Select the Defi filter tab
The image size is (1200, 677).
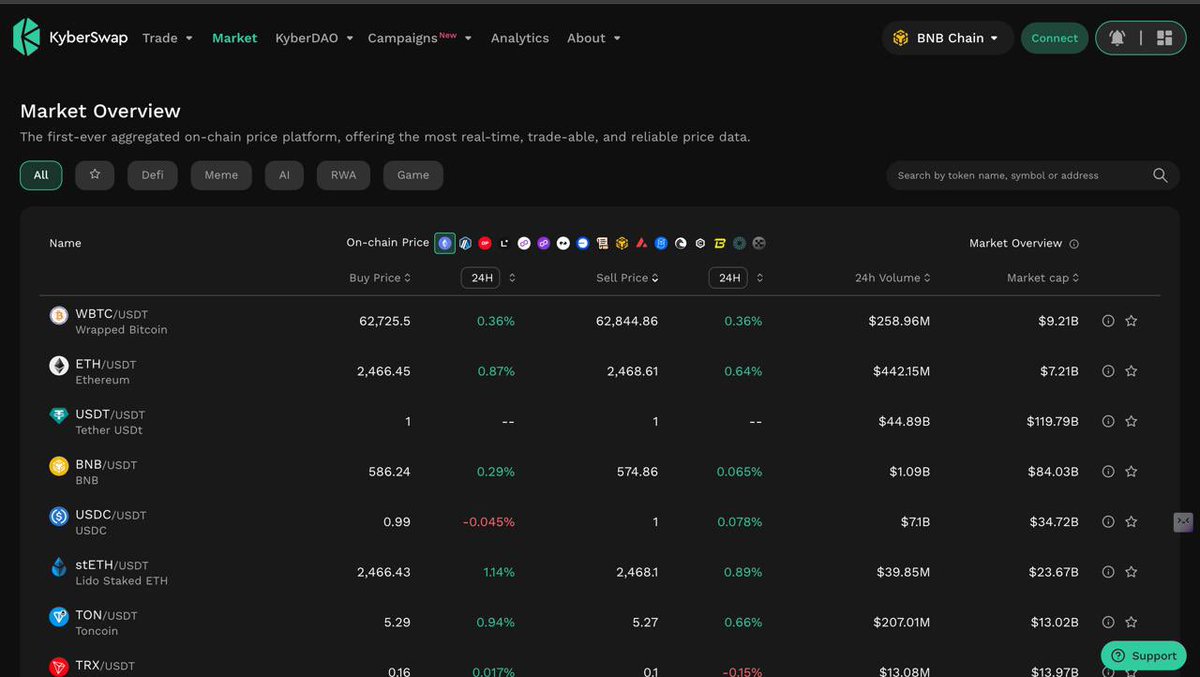pos(152,174)
